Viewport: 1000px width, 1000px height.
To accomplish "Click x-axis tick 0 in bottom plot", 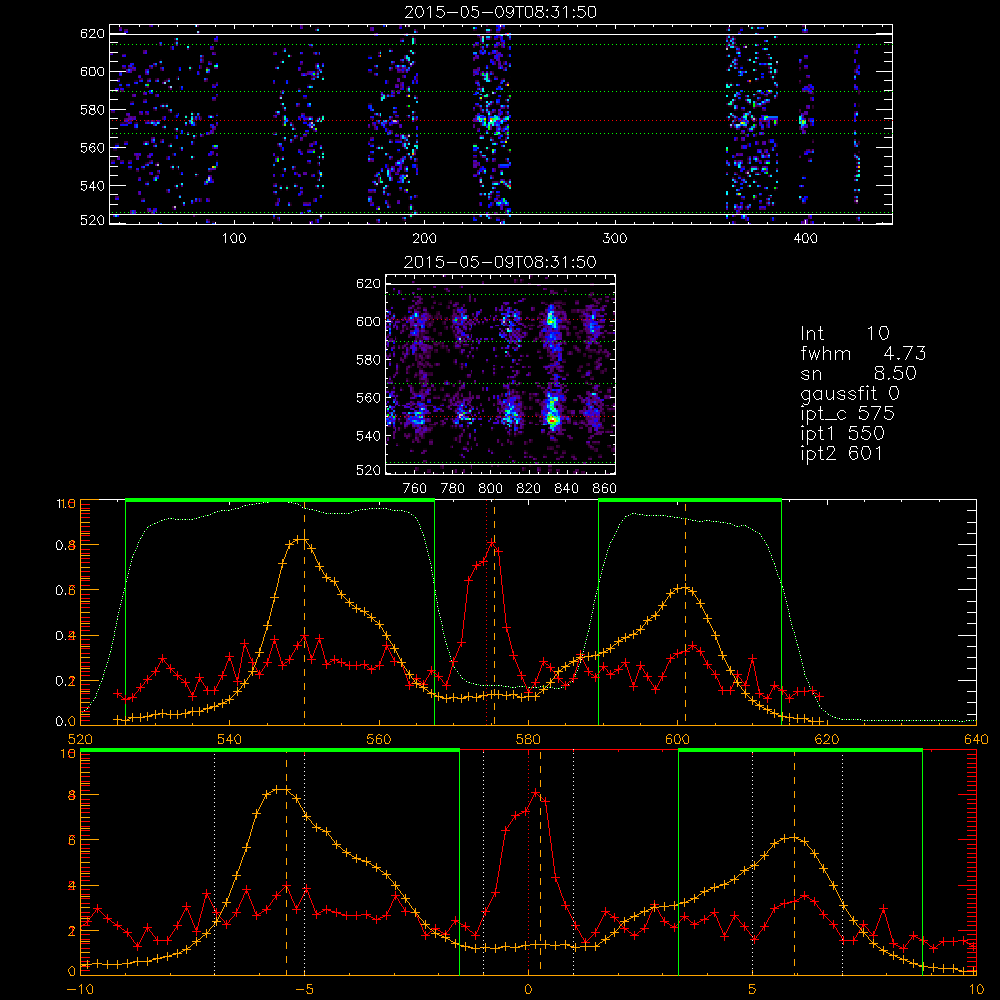I will tap(528, 990).
